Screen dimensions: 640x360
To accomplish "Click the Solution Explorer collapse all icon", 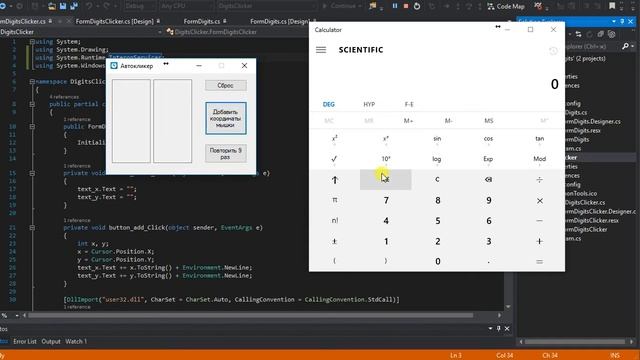I will pos(600,35).
